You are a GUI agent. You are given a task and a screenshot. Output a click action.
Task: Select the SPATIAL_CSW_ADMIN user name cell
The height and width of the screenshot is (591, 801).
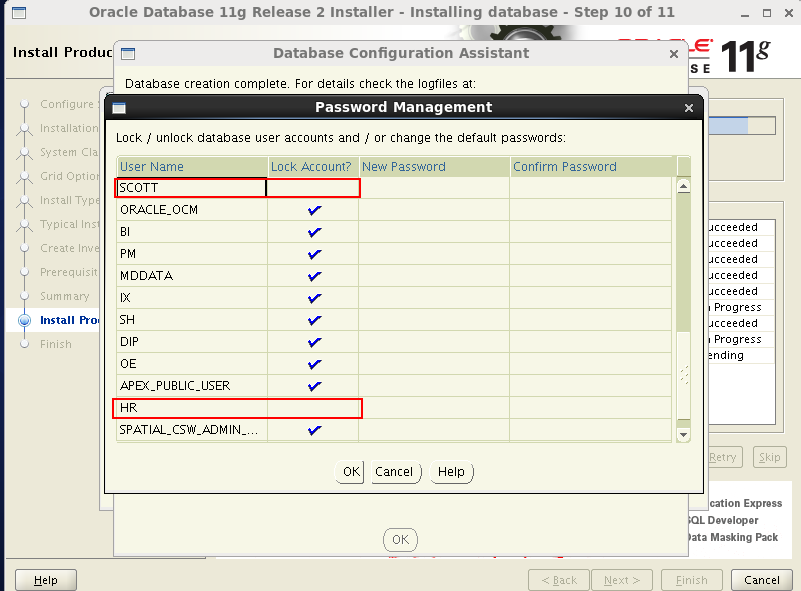click(x=192, y=430)
